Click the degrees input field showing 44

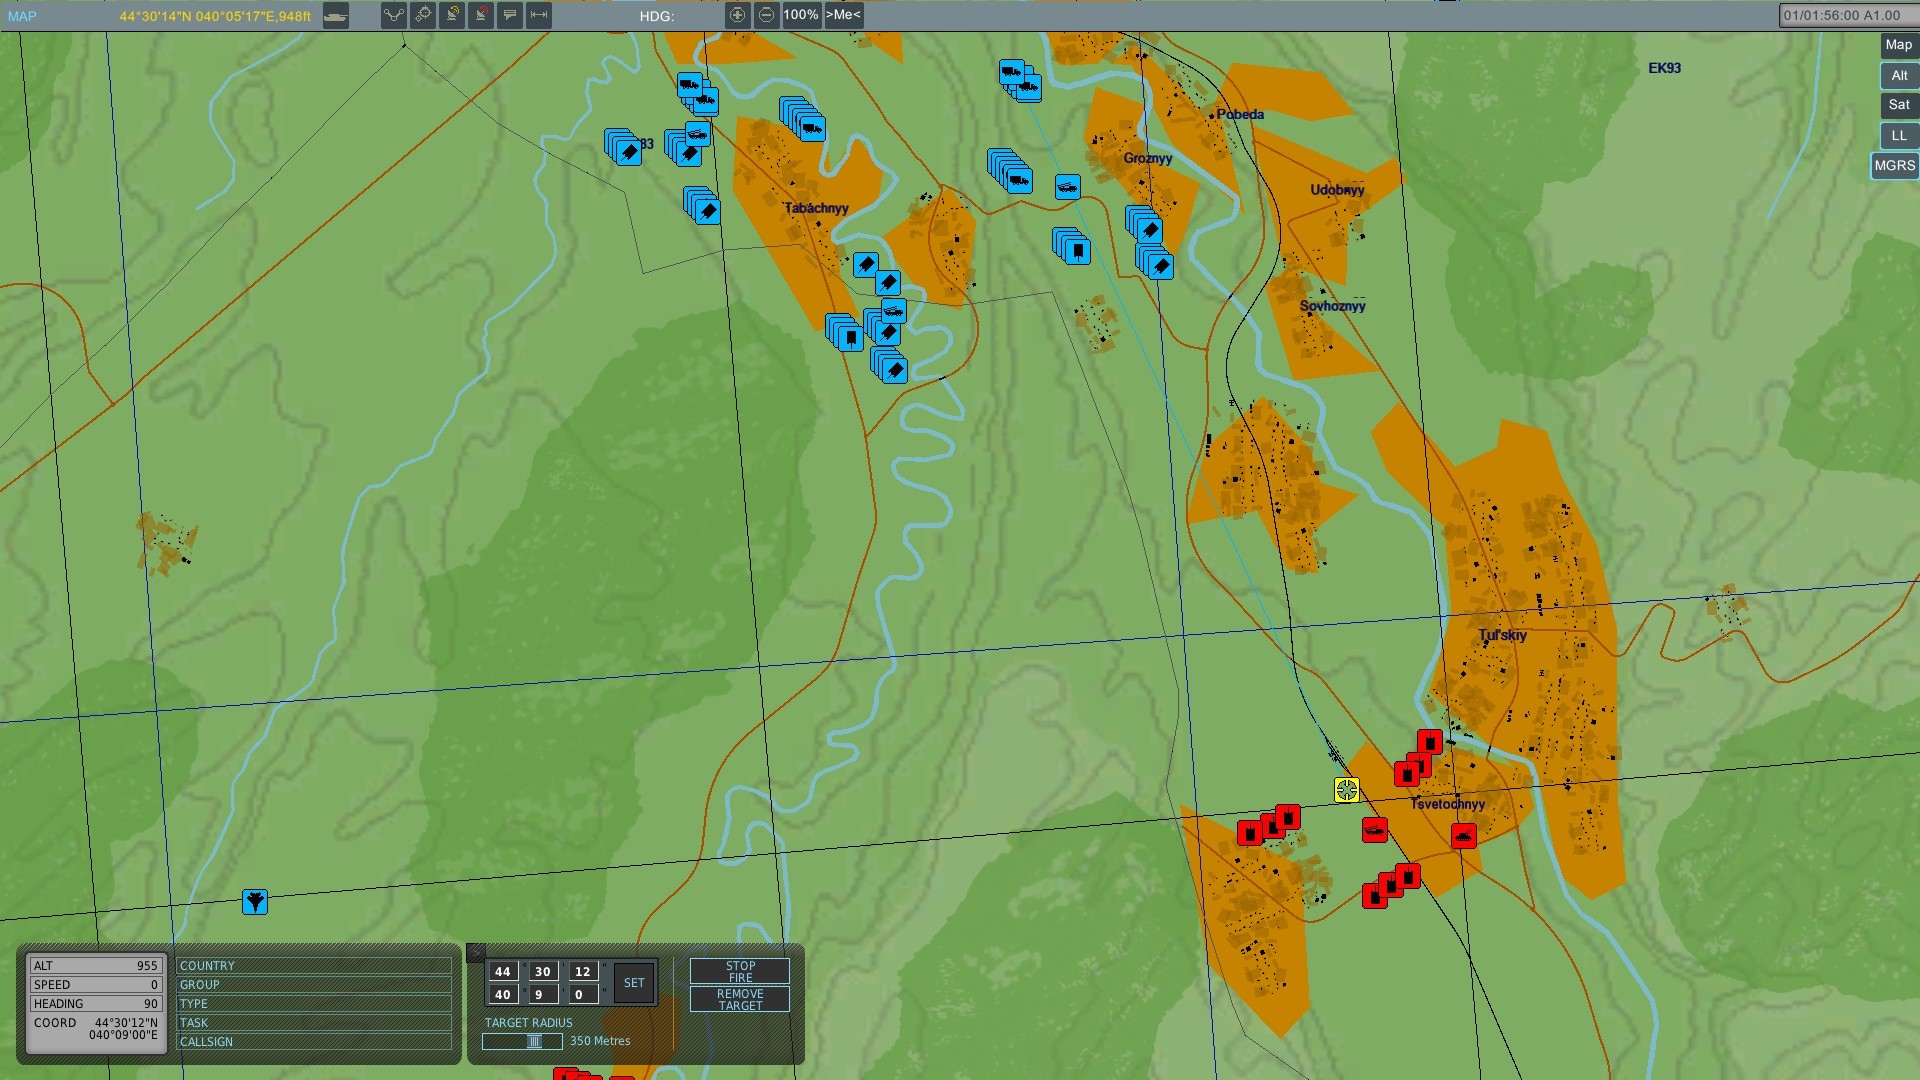coord(503,971)
